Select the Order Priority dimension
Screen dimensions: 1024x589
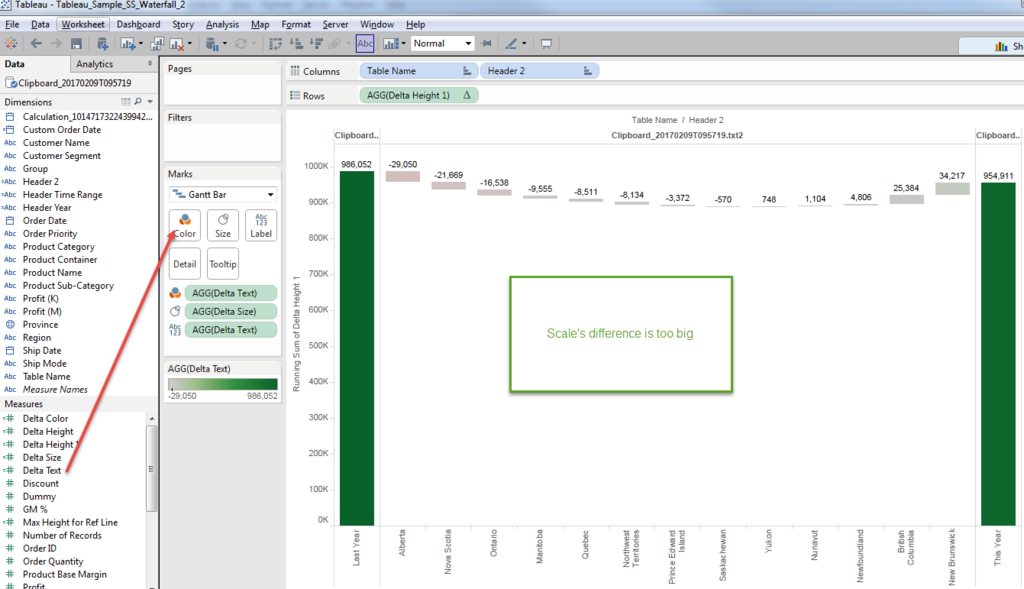[50, 233]
